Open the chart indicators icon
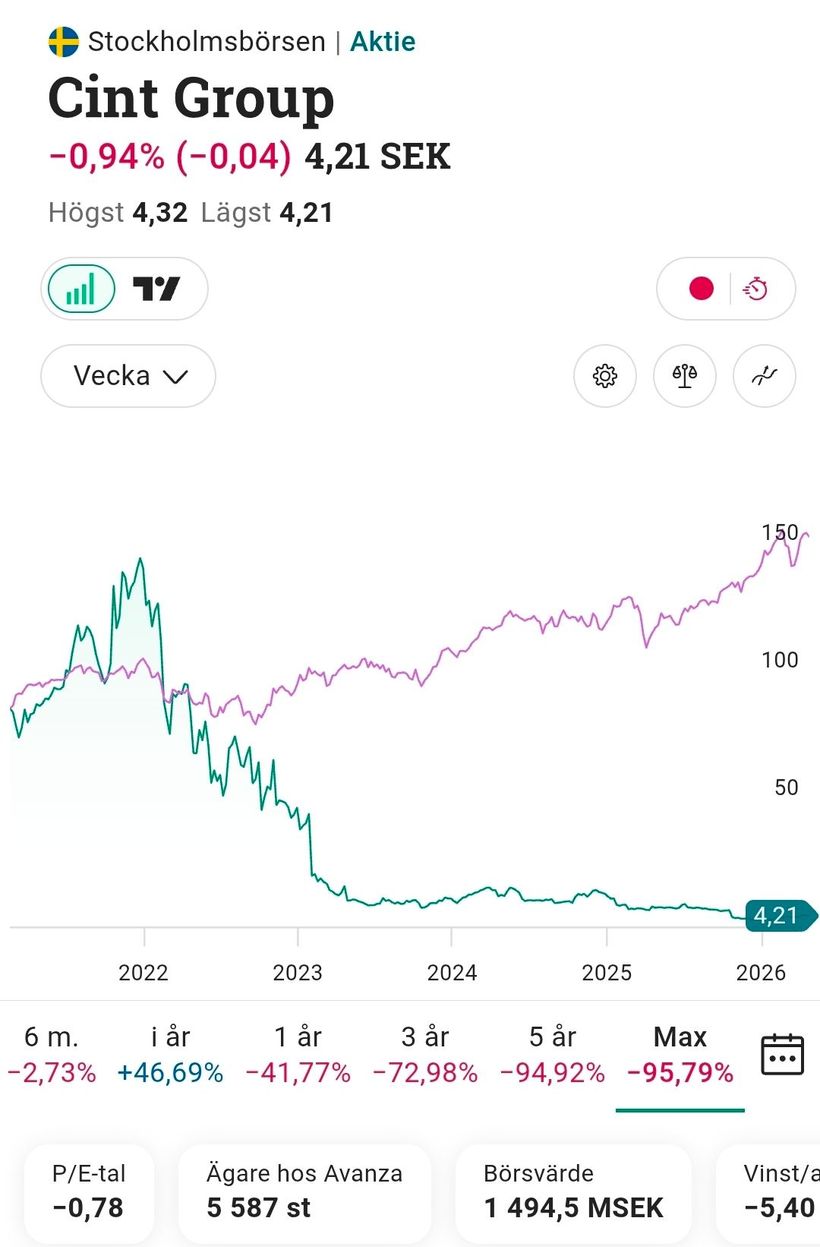The width and height of the screenshot is (820, 1247). (764, 376)
